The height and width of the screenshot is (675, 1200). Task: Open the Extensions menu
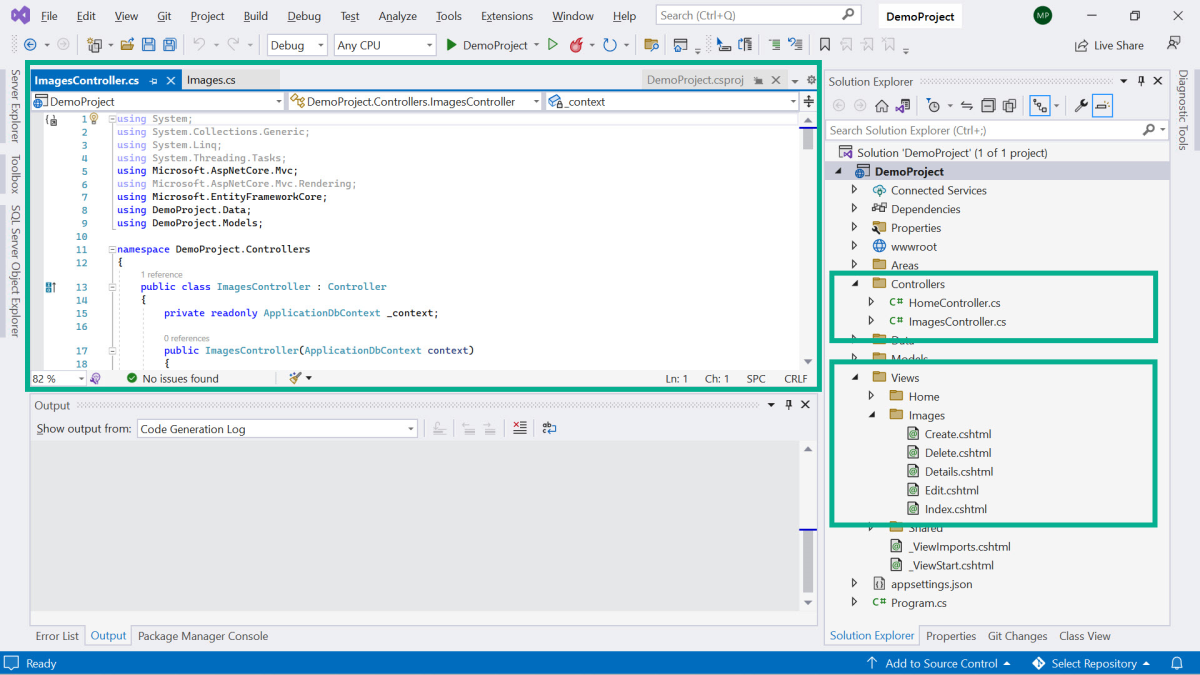click(x=507, y=16)
